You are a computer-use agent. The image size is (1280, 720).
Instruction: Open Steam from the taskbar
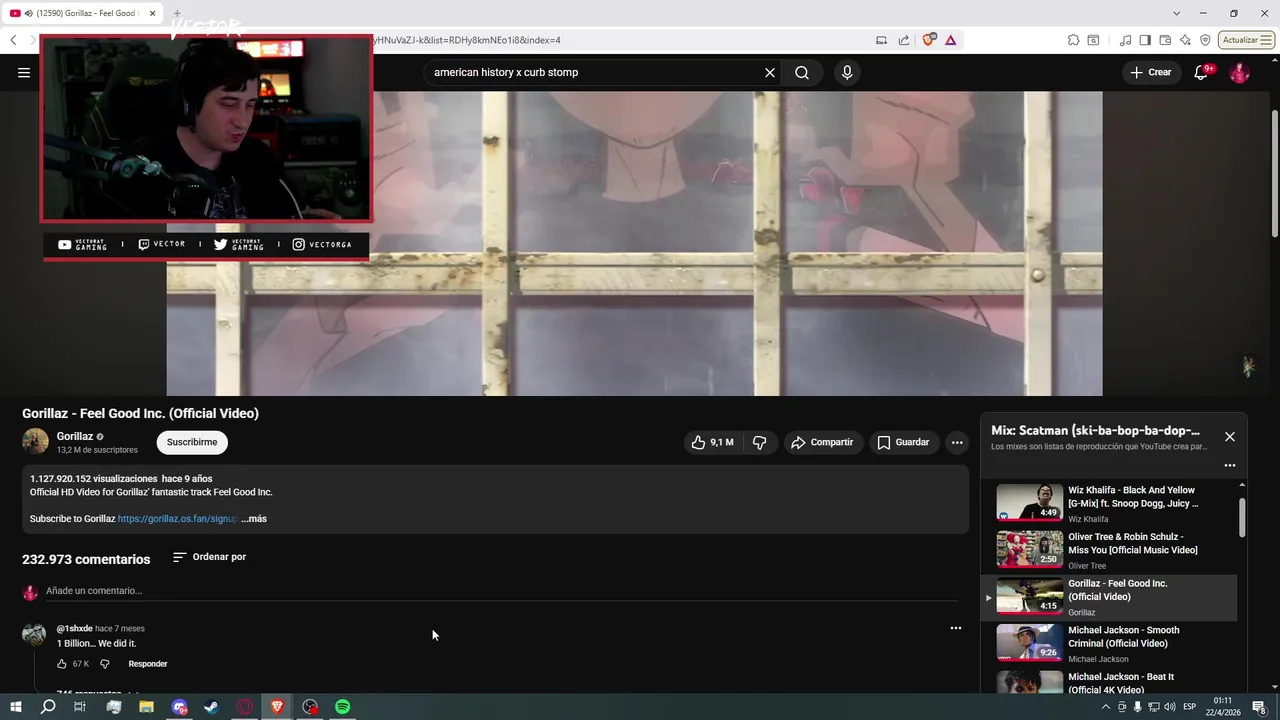(x=212, y=706)
